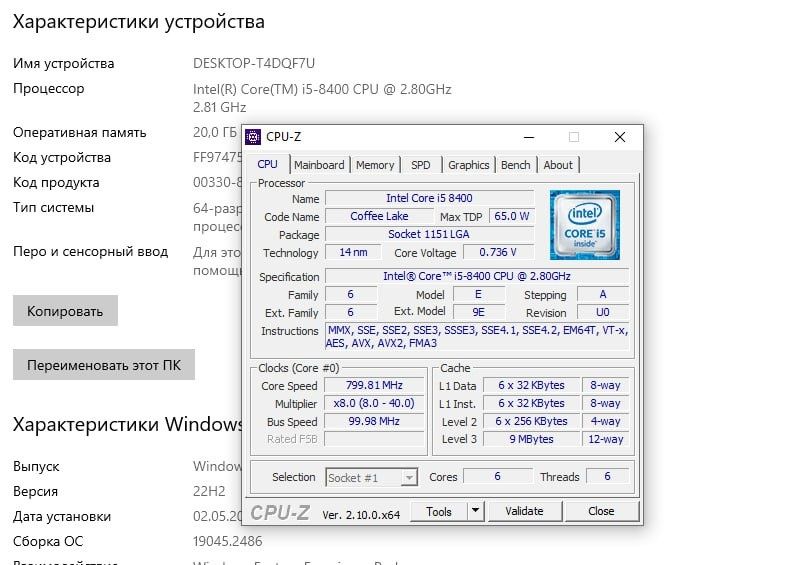This screenshot has width=803, height=565.
Task: Click the Multiplier value x8.0 (8.0 - 40.0)
Action: (x=374, y=403)
